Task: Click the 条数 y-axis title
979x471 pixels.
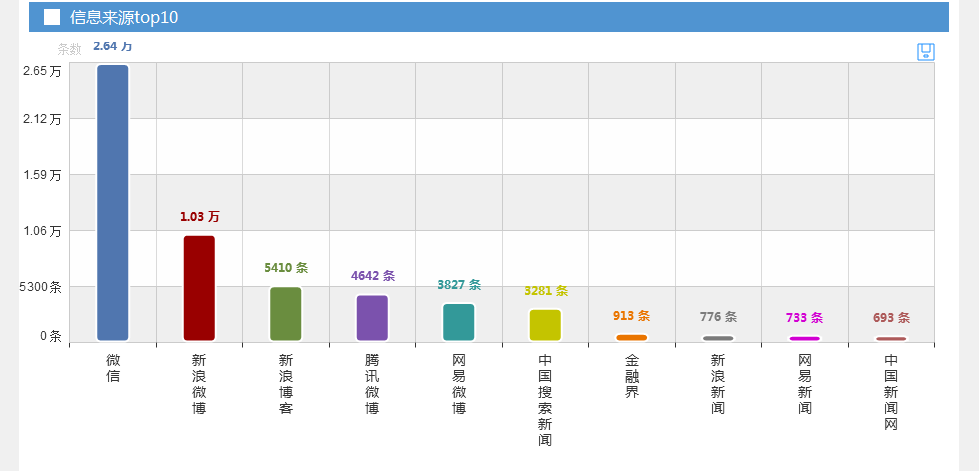Action: (x=69, y=49)
